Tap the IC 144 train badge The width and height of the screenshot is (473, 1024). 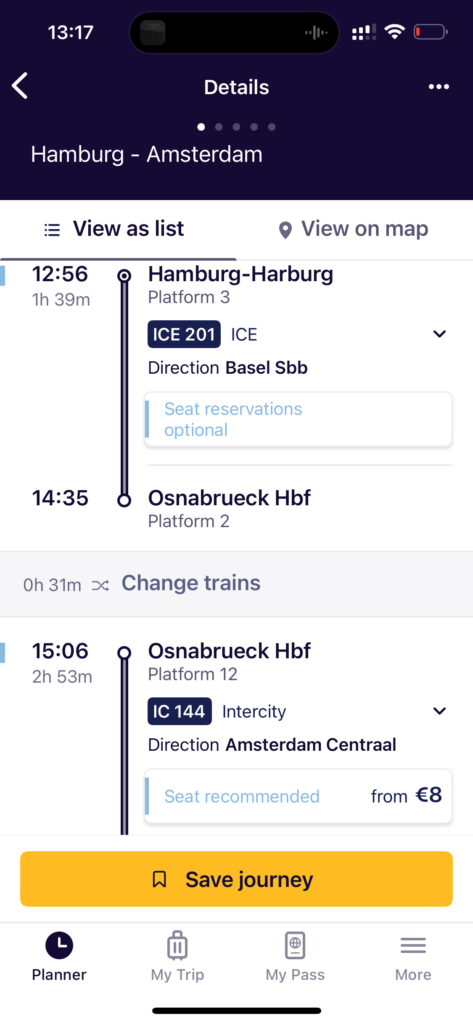[x=180, y=711]
